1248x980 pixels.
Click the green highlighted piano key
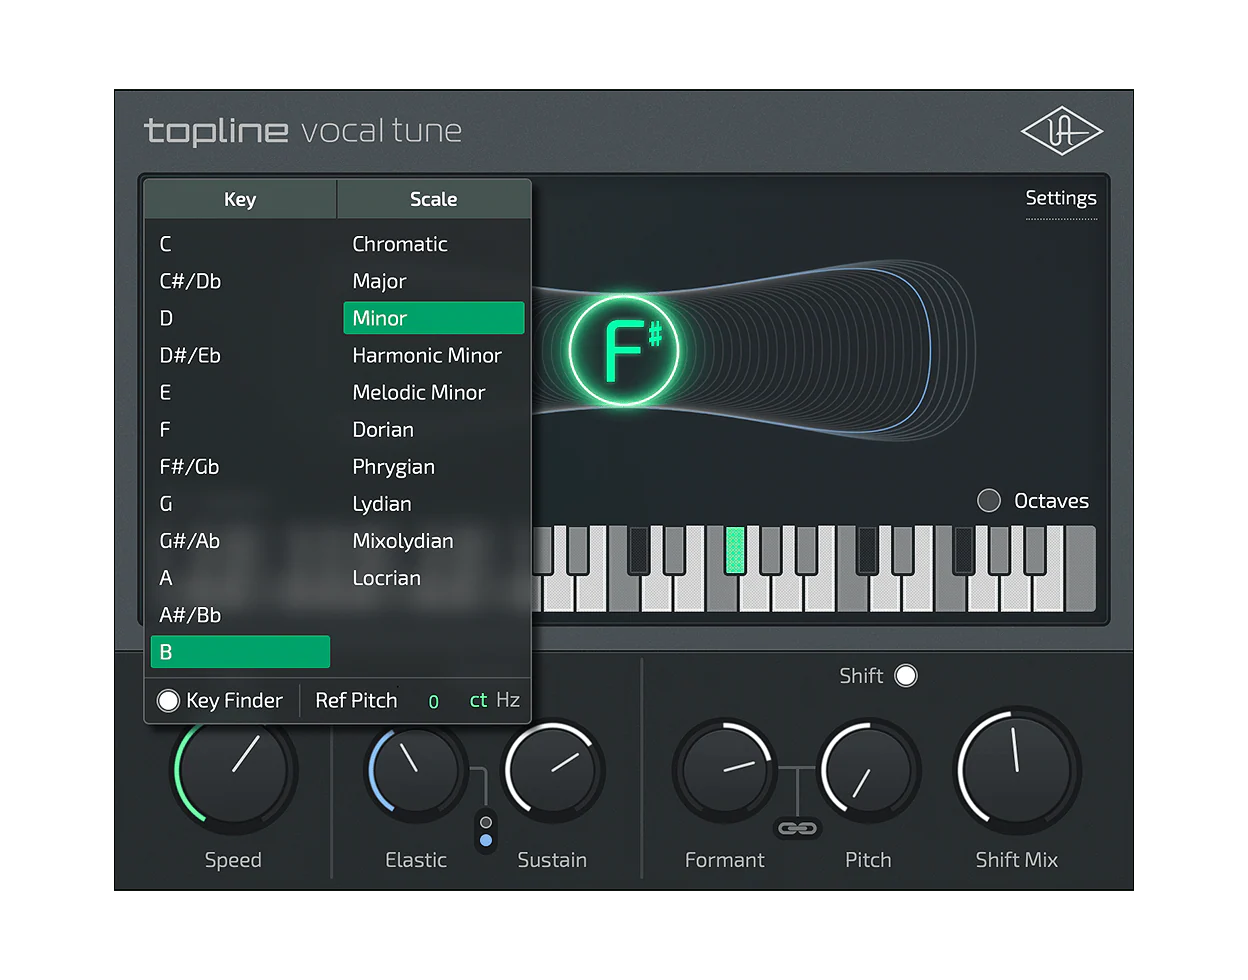(x=735, y=550)
